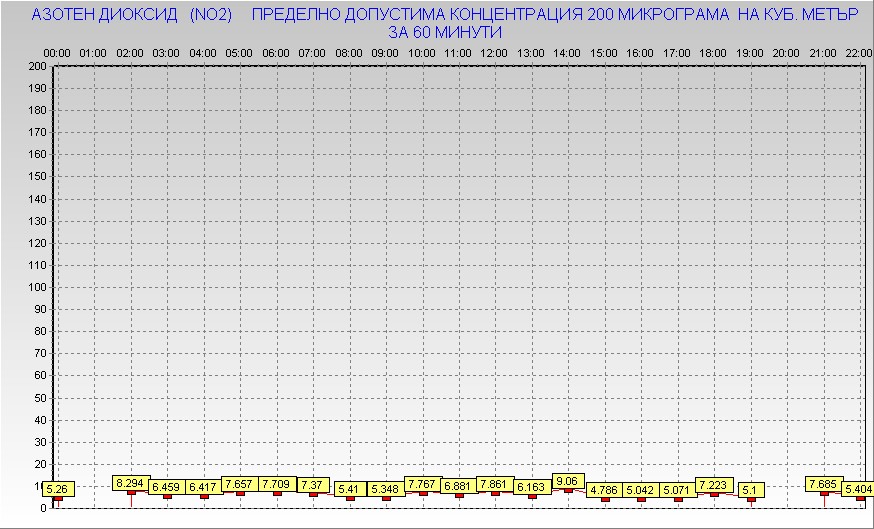Select the 5.042 value label
This screenshot has width=874, height=529.
[641, 491]
